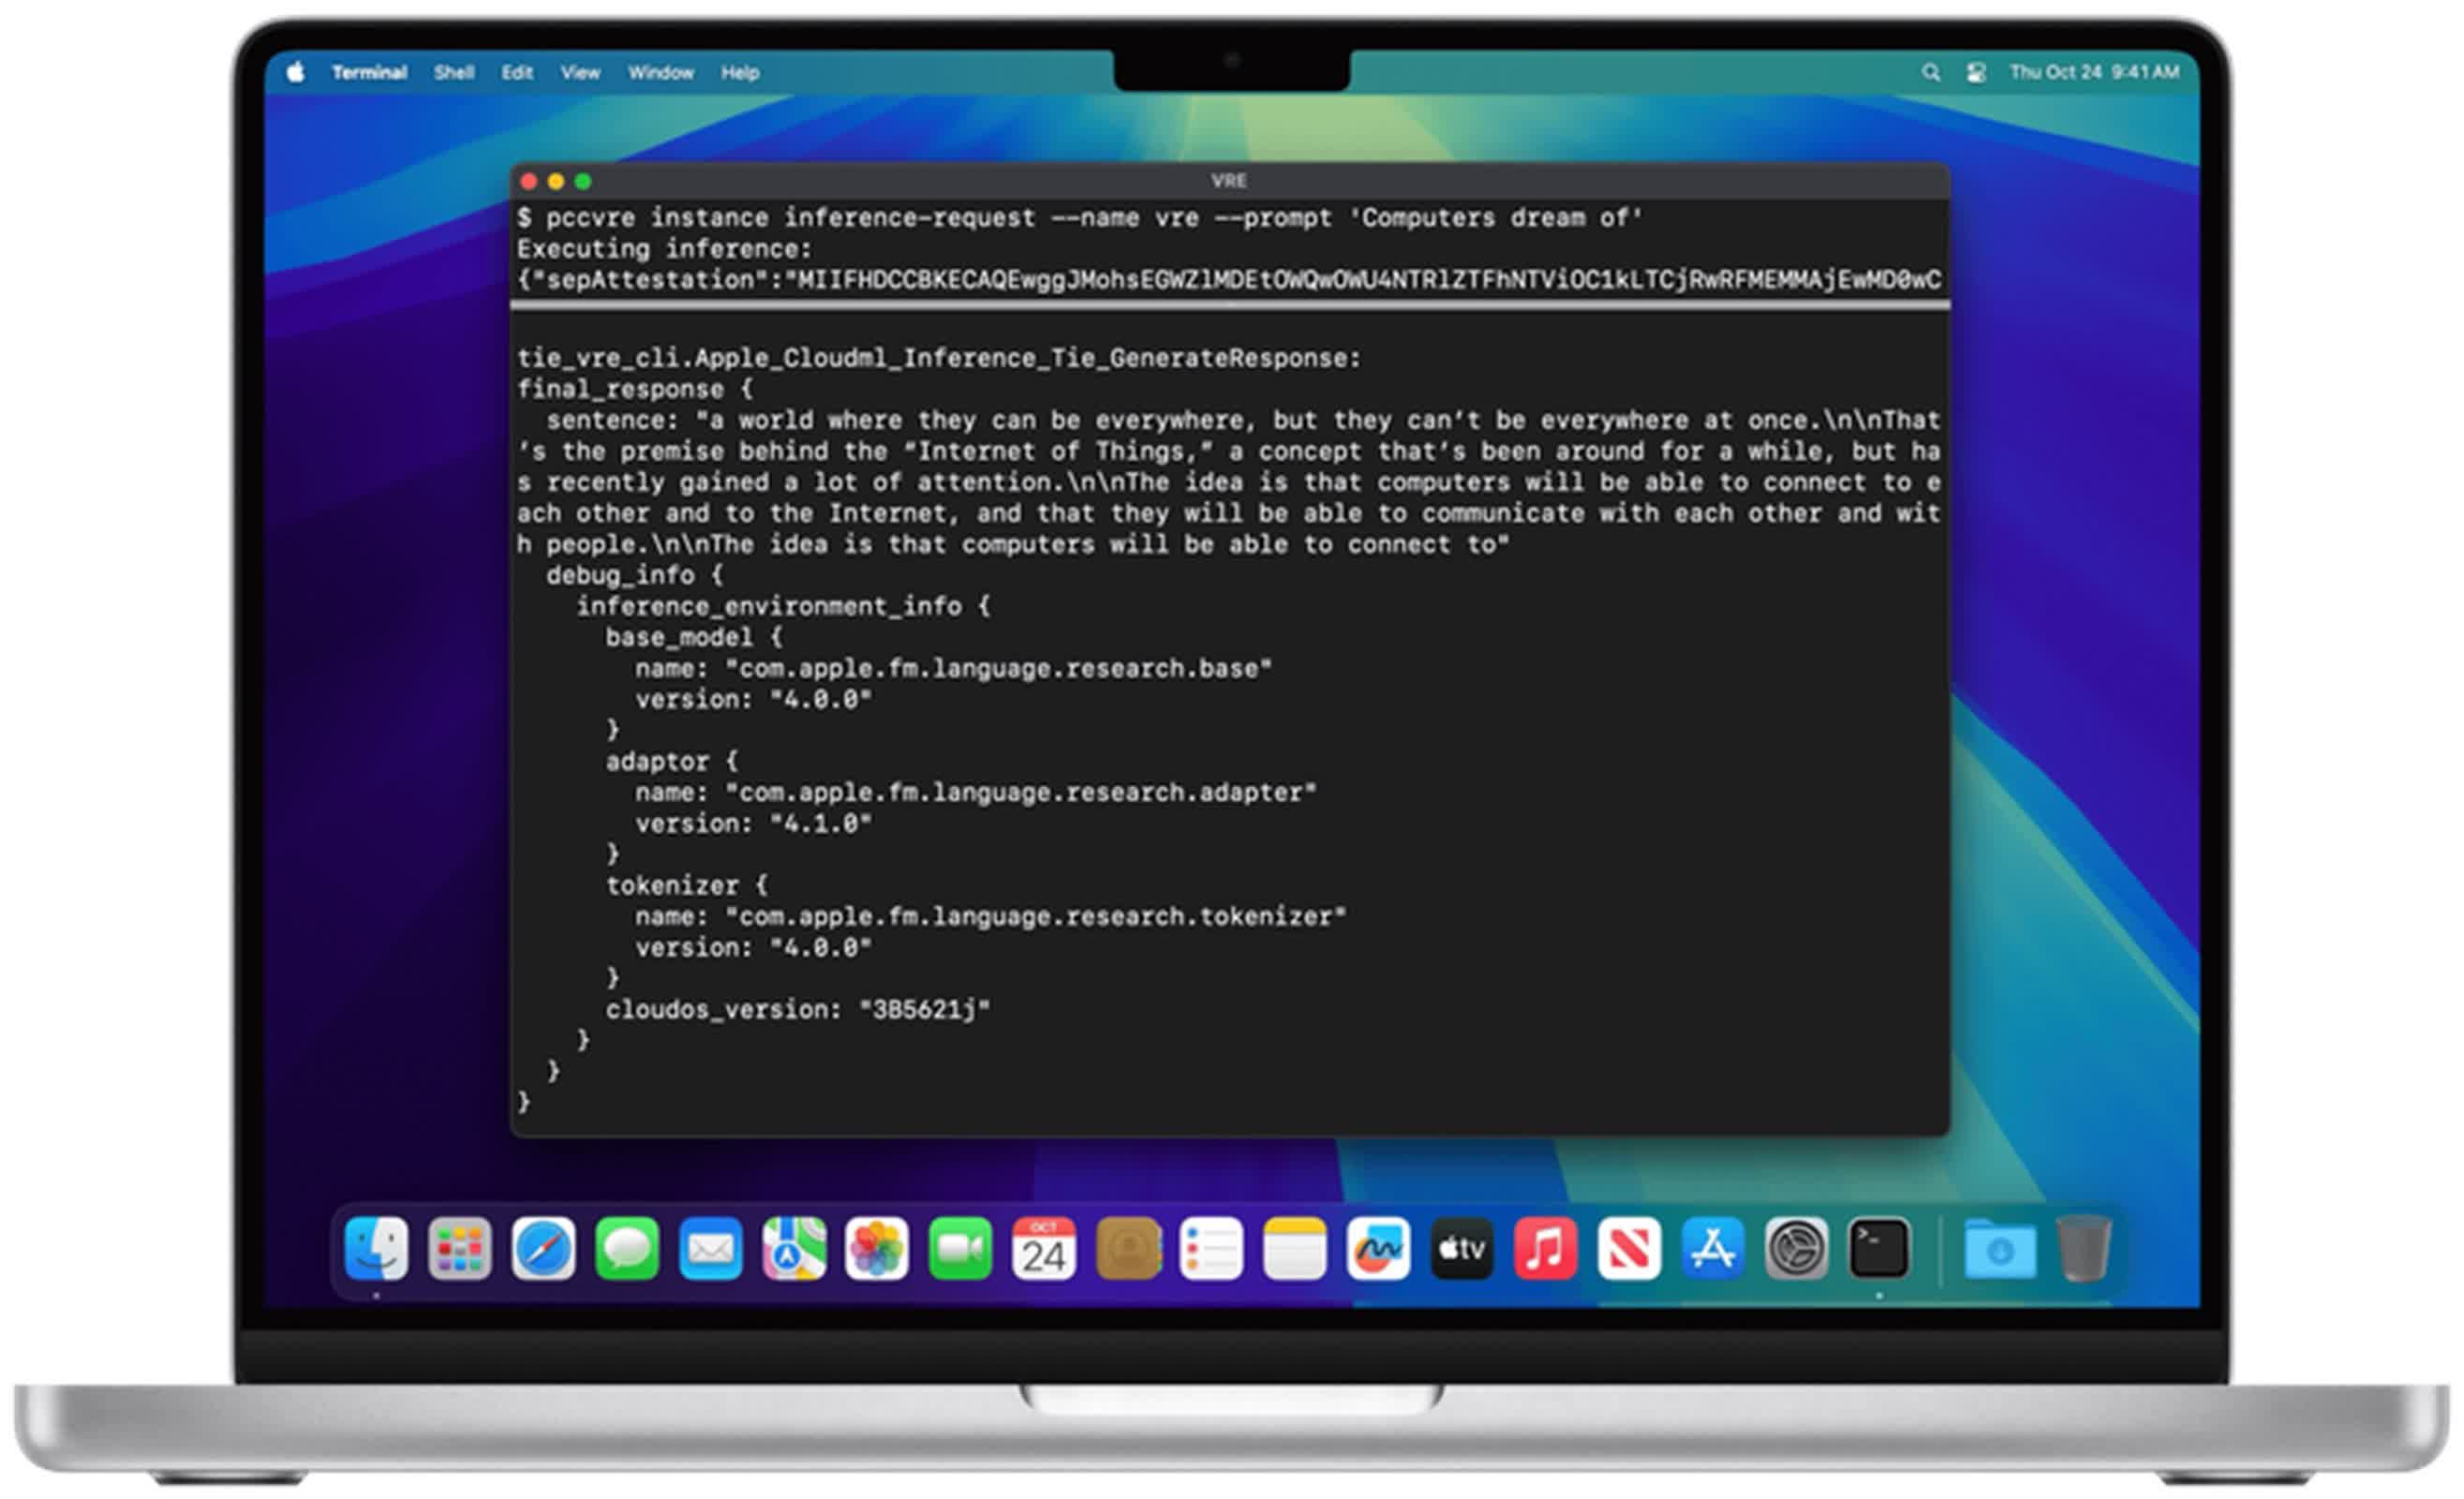Open the Photos app in the Dock

877,1248
